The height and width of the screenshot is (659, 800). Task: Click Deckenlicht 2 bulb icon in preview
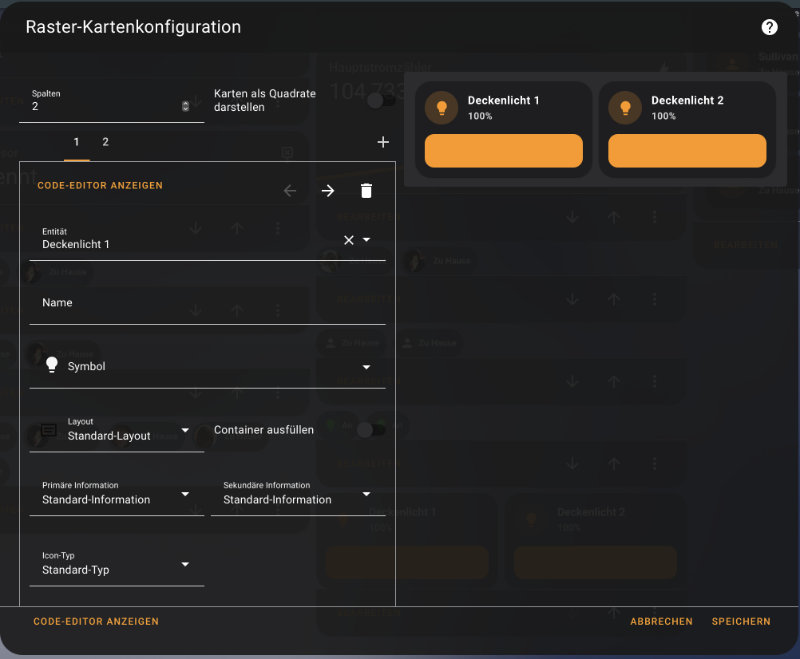tap(625, 108)
